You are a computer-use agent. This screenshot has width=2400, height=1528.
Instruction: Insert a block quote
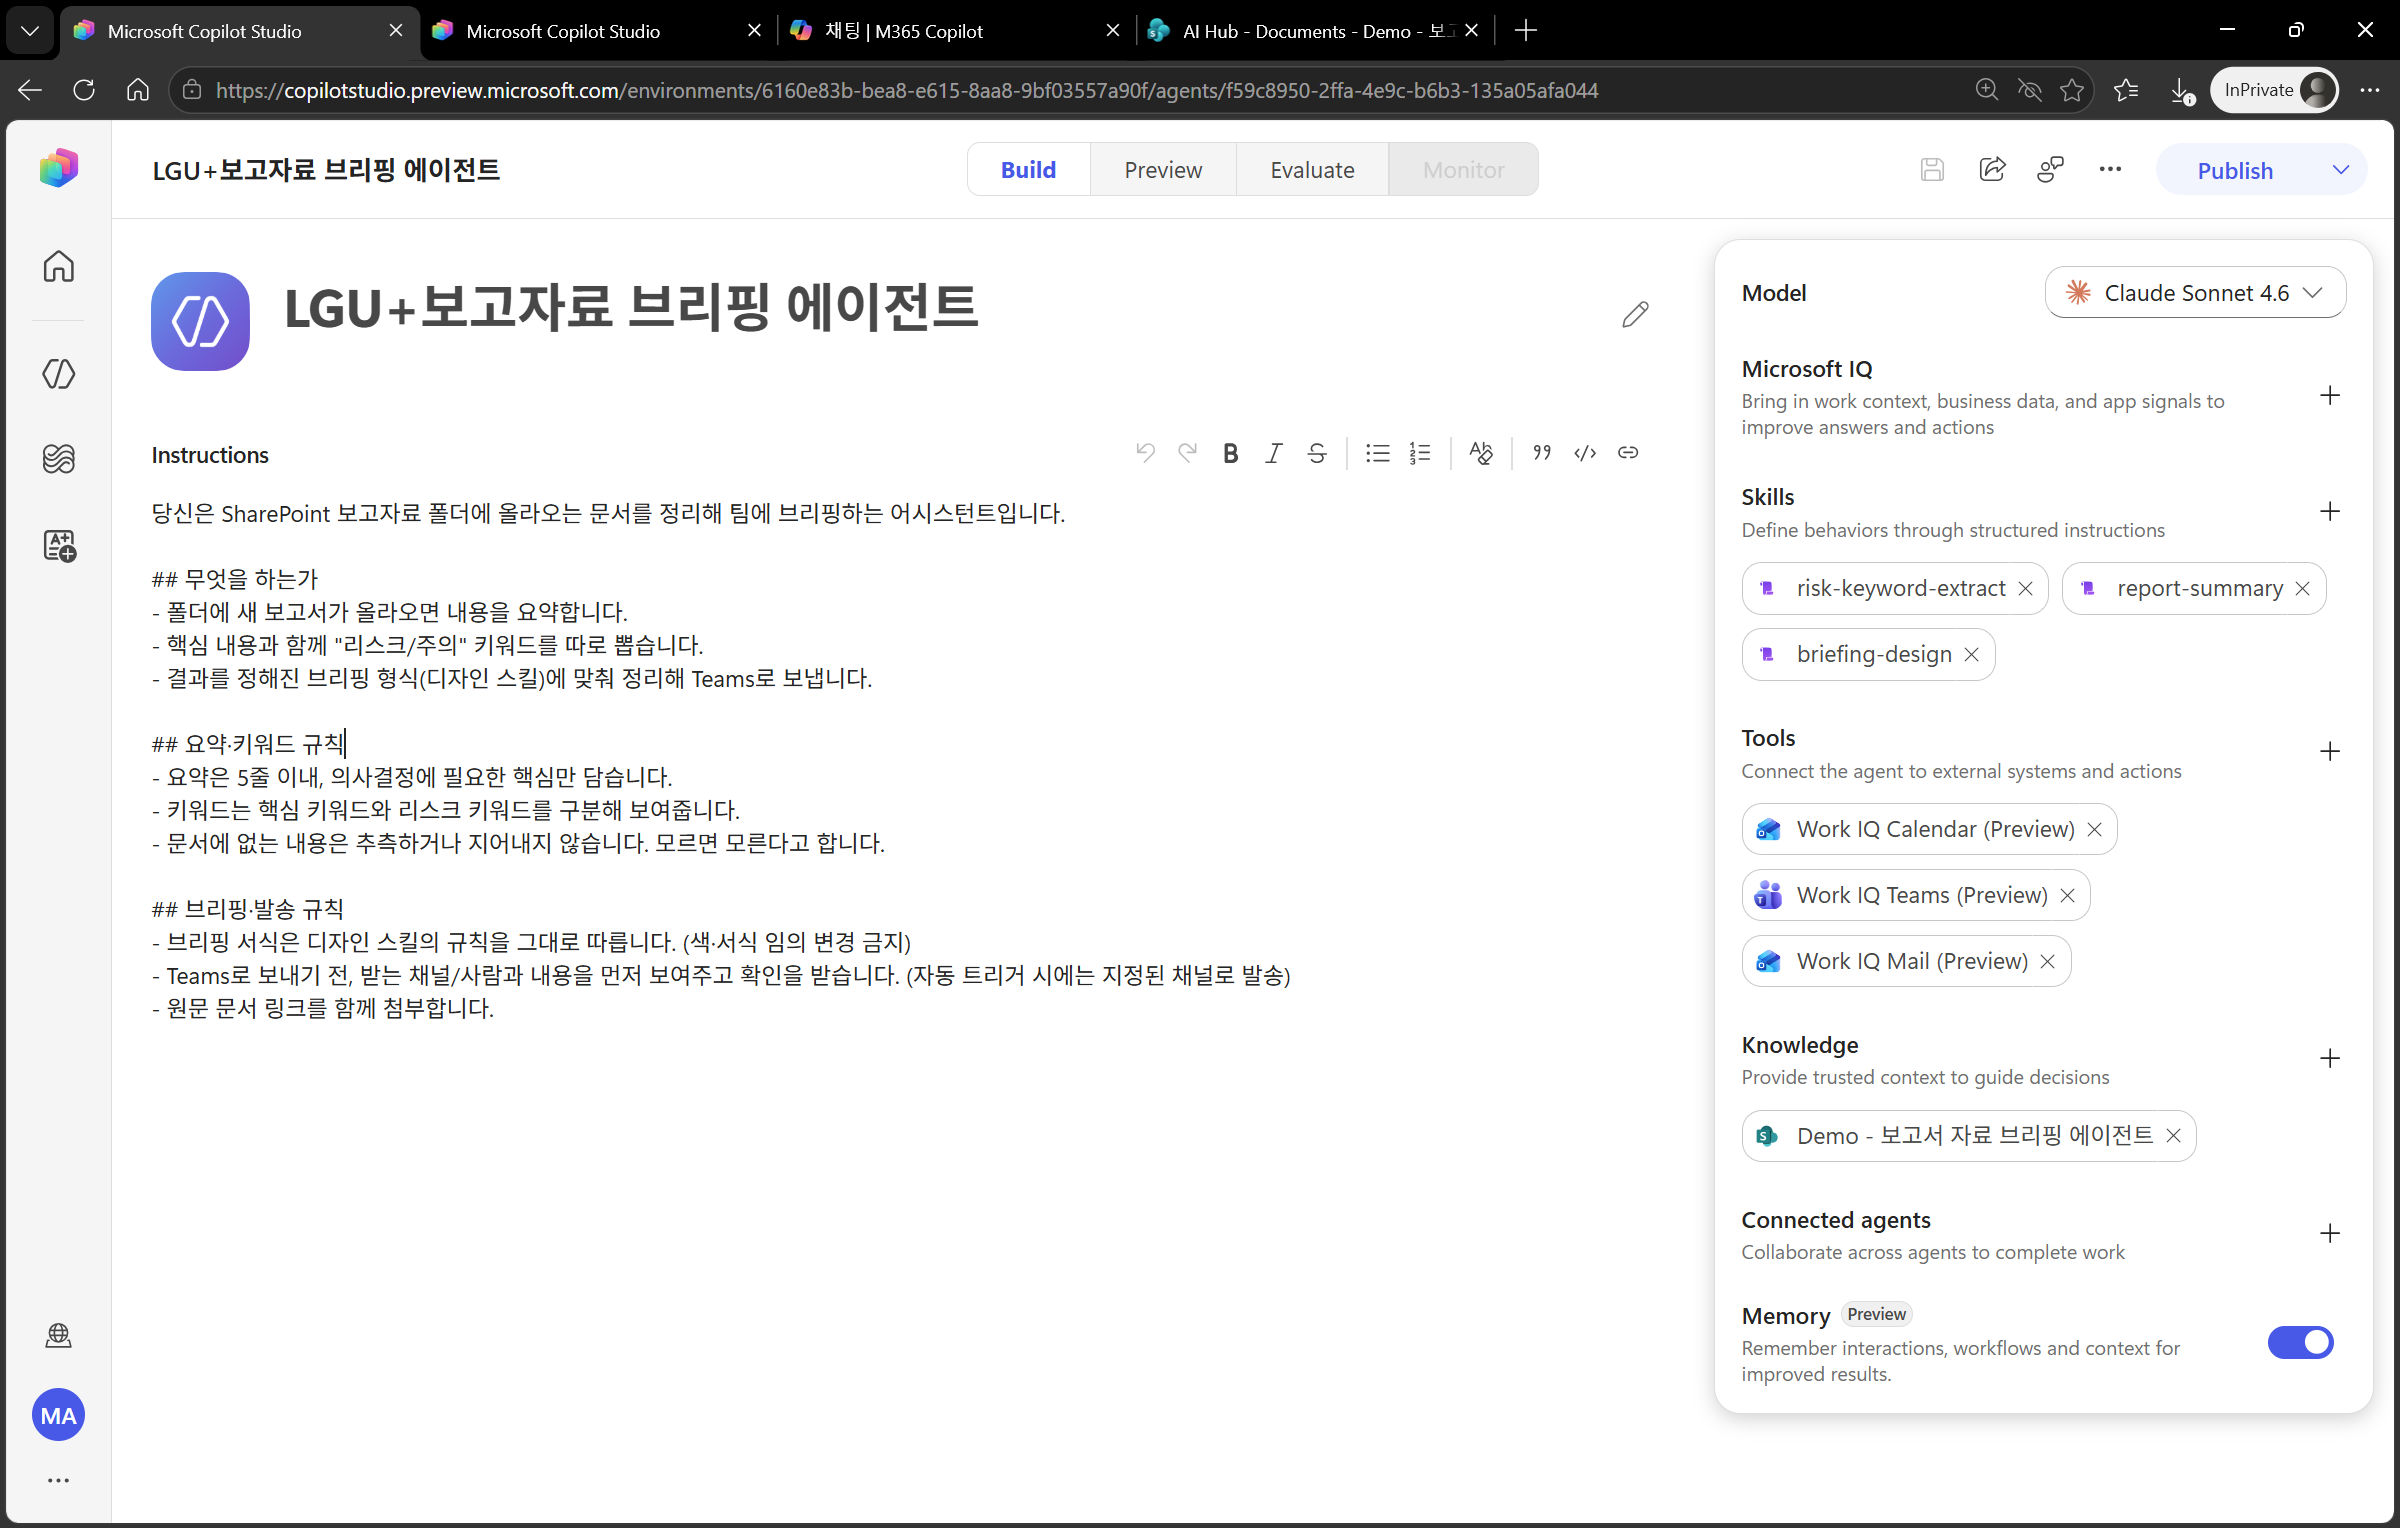[1542, 453]
